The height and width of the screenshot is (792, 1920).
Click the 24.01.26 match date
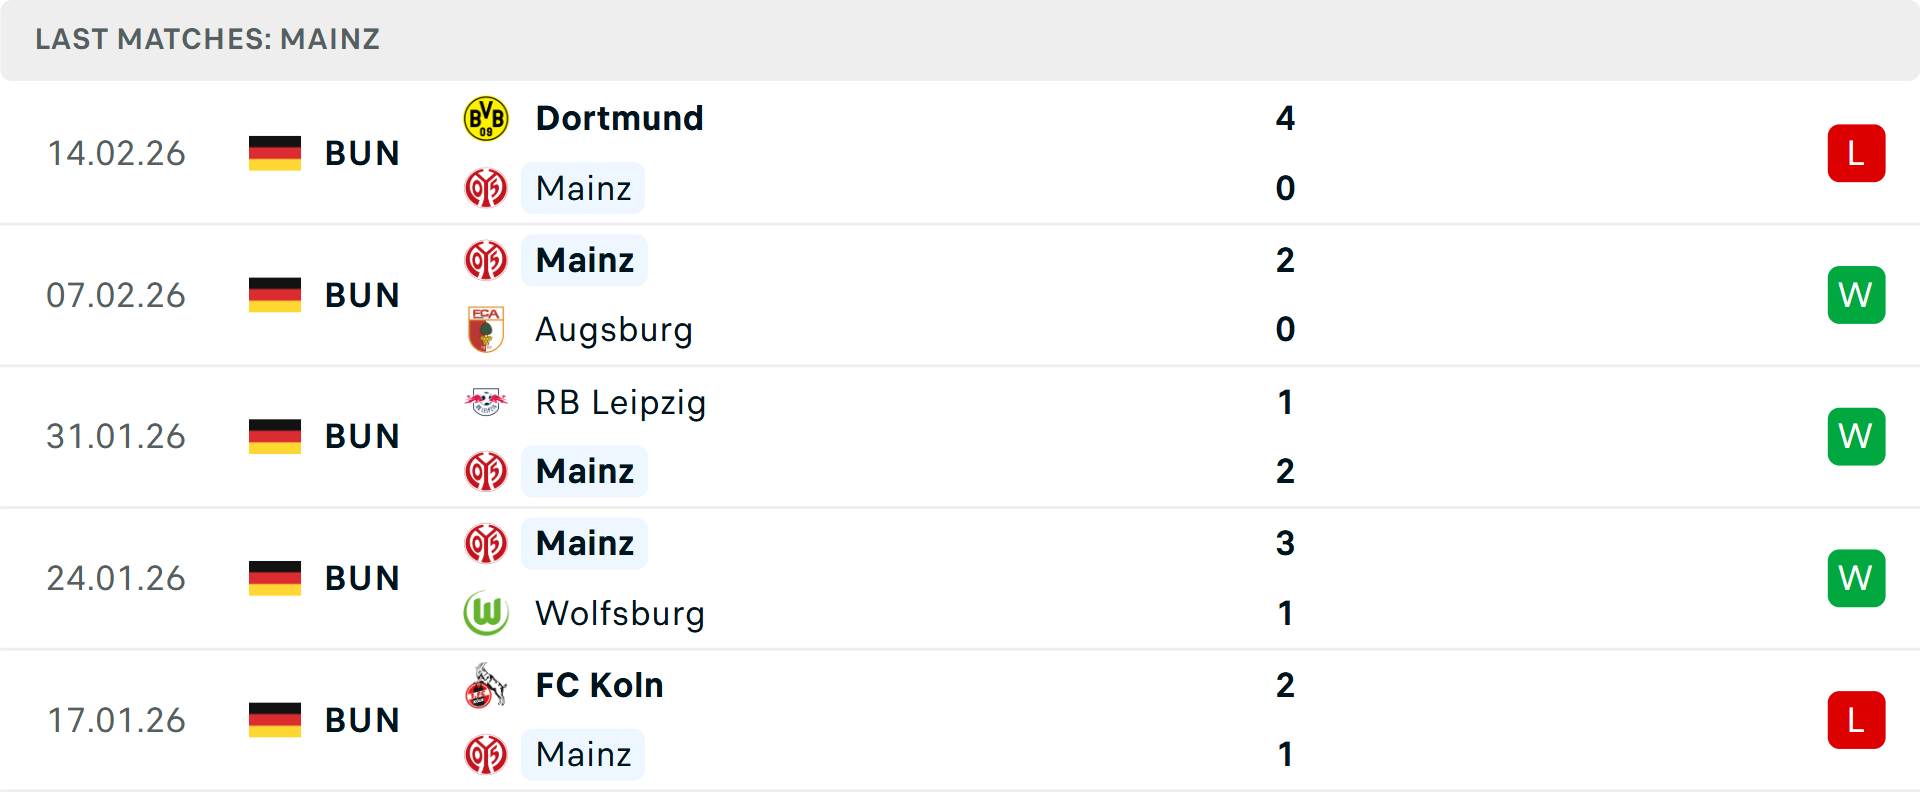(x=116, y=578)
